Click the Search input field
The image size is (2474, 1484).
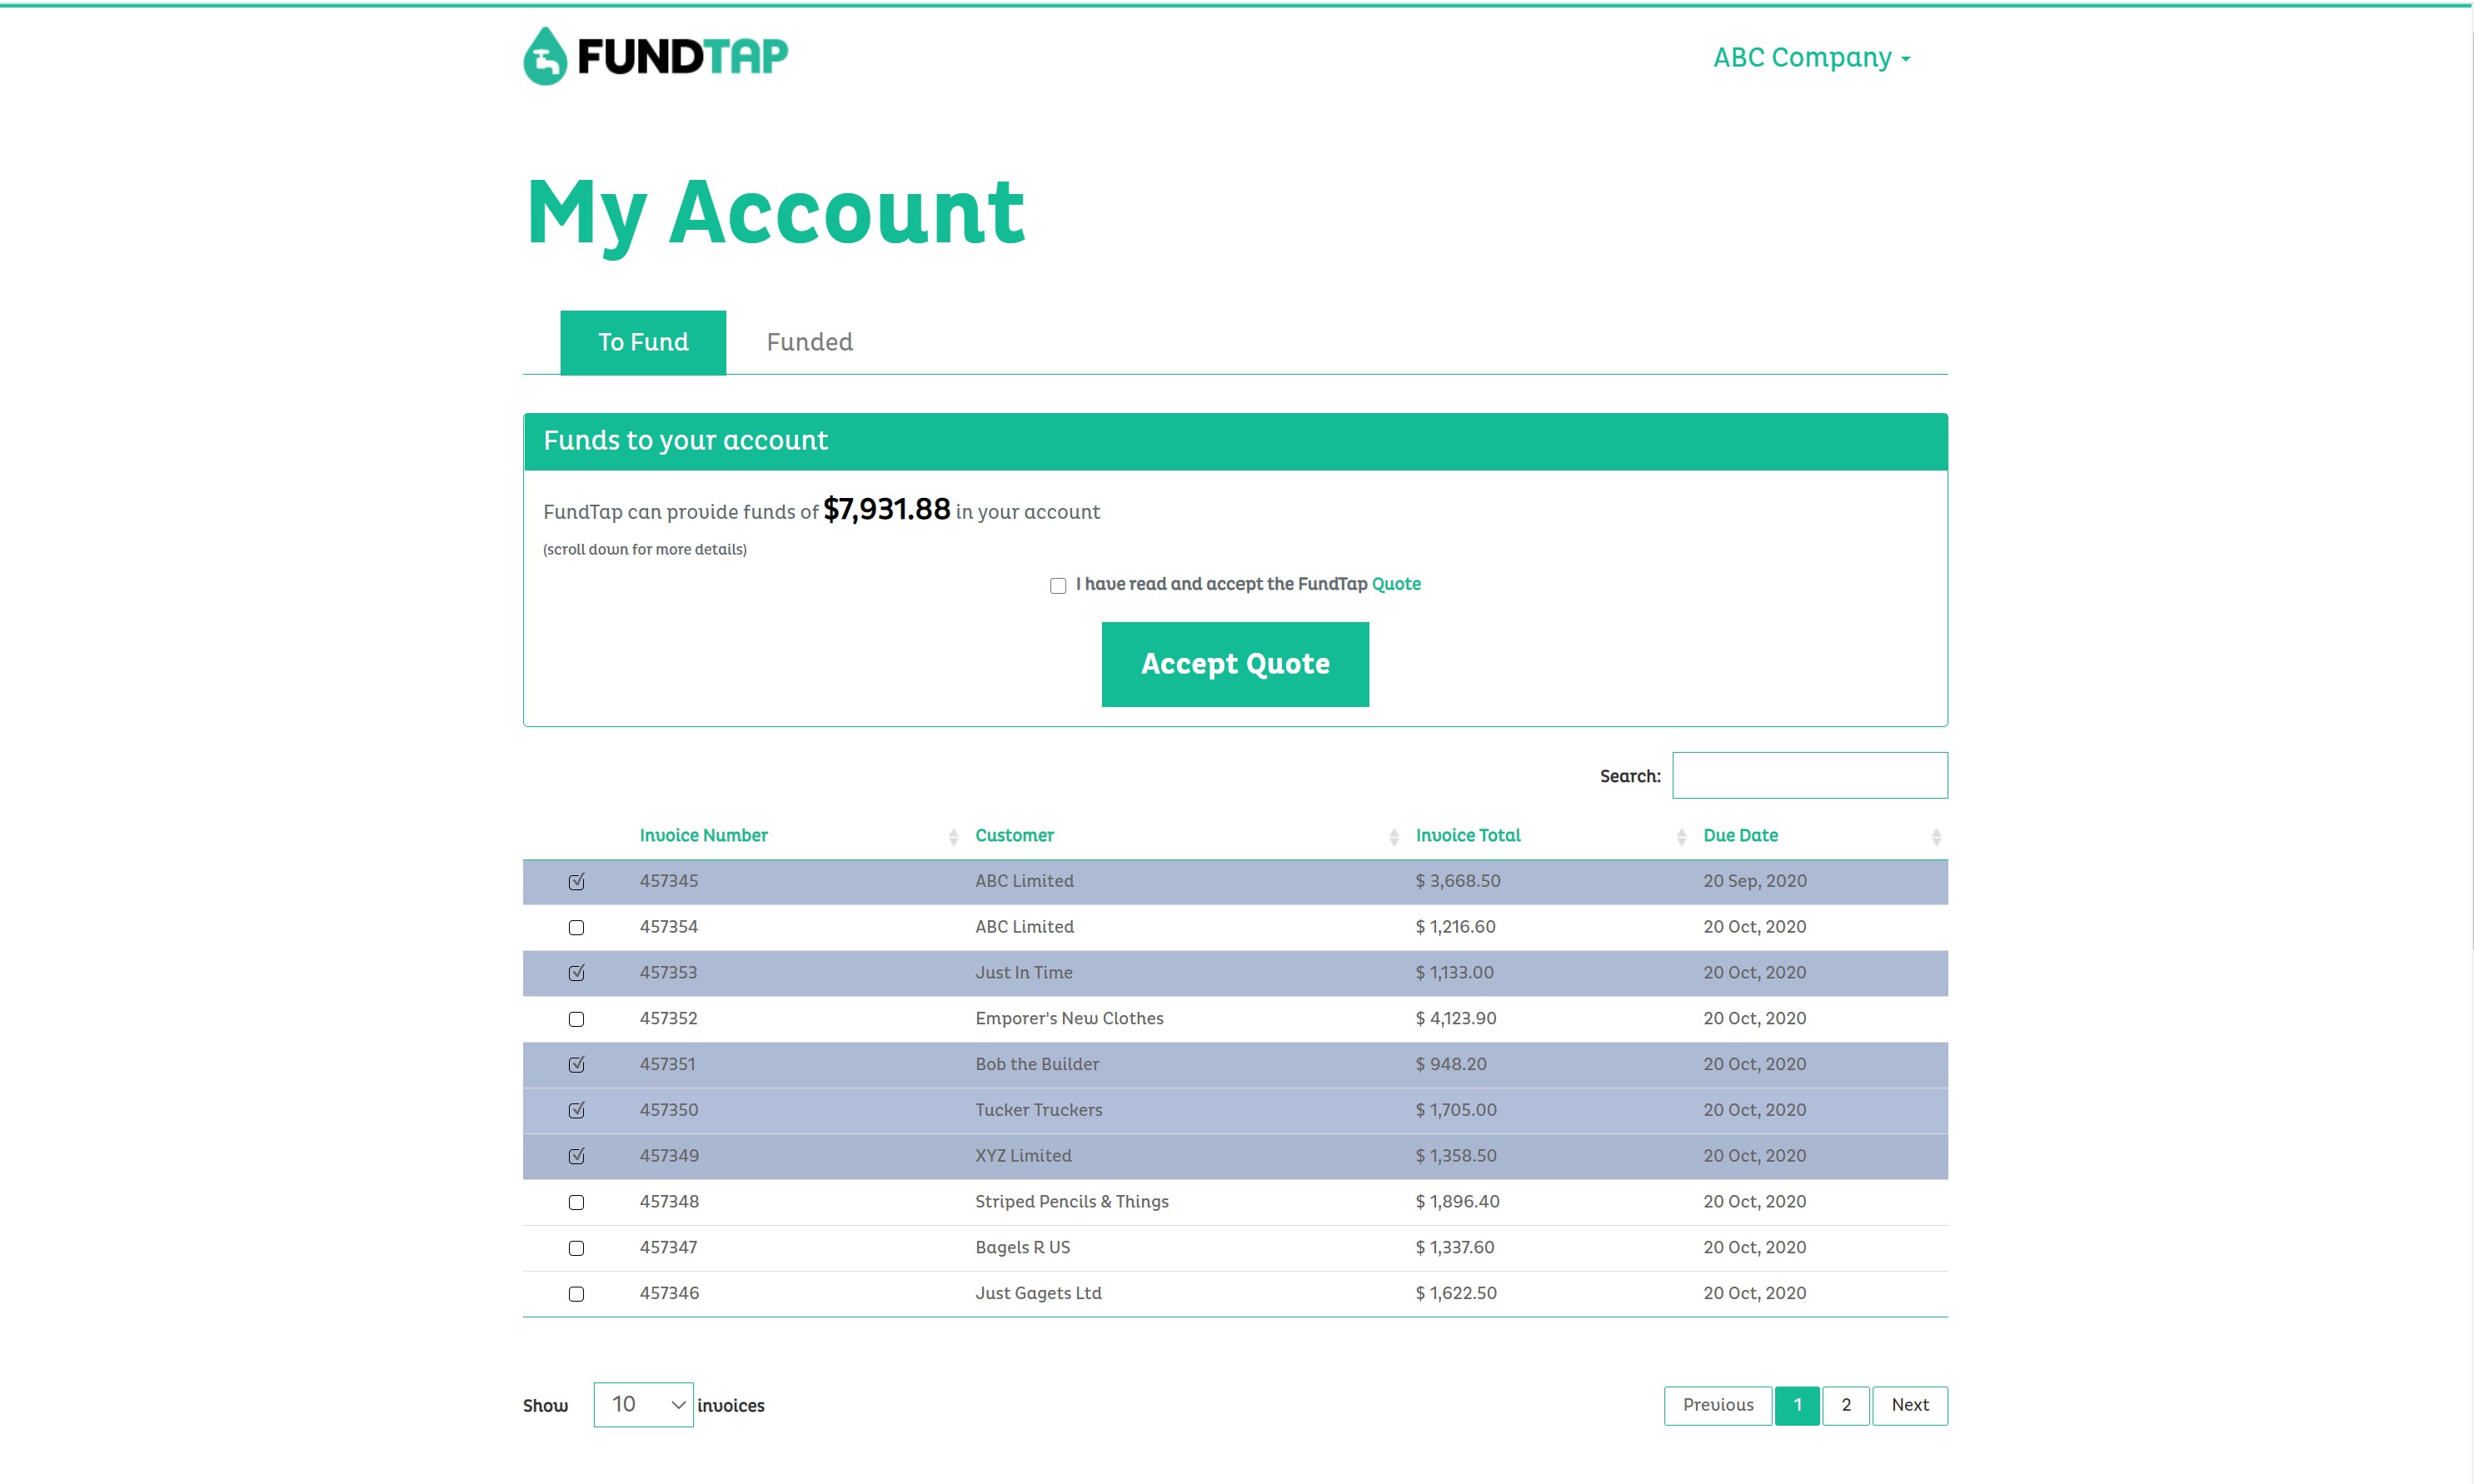1809,774
